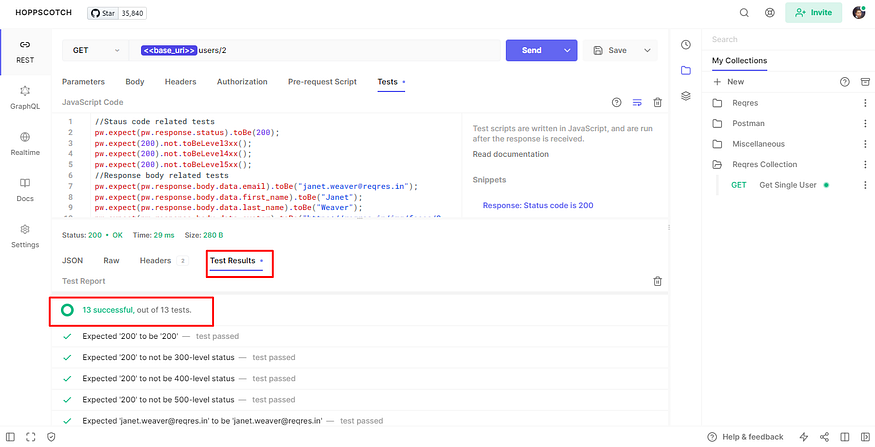Click the Invite button
The height and width of the screenshot is (447, 875).
point(813,12)
